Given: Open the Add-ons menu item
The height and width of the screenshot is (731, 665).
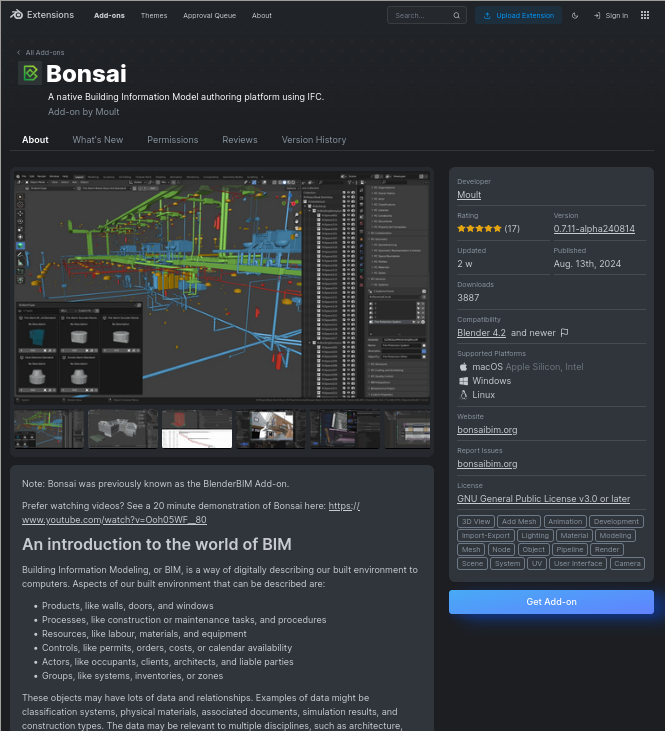Looking at the screenshot, I should pyautogui.click(x=109, y=15).
